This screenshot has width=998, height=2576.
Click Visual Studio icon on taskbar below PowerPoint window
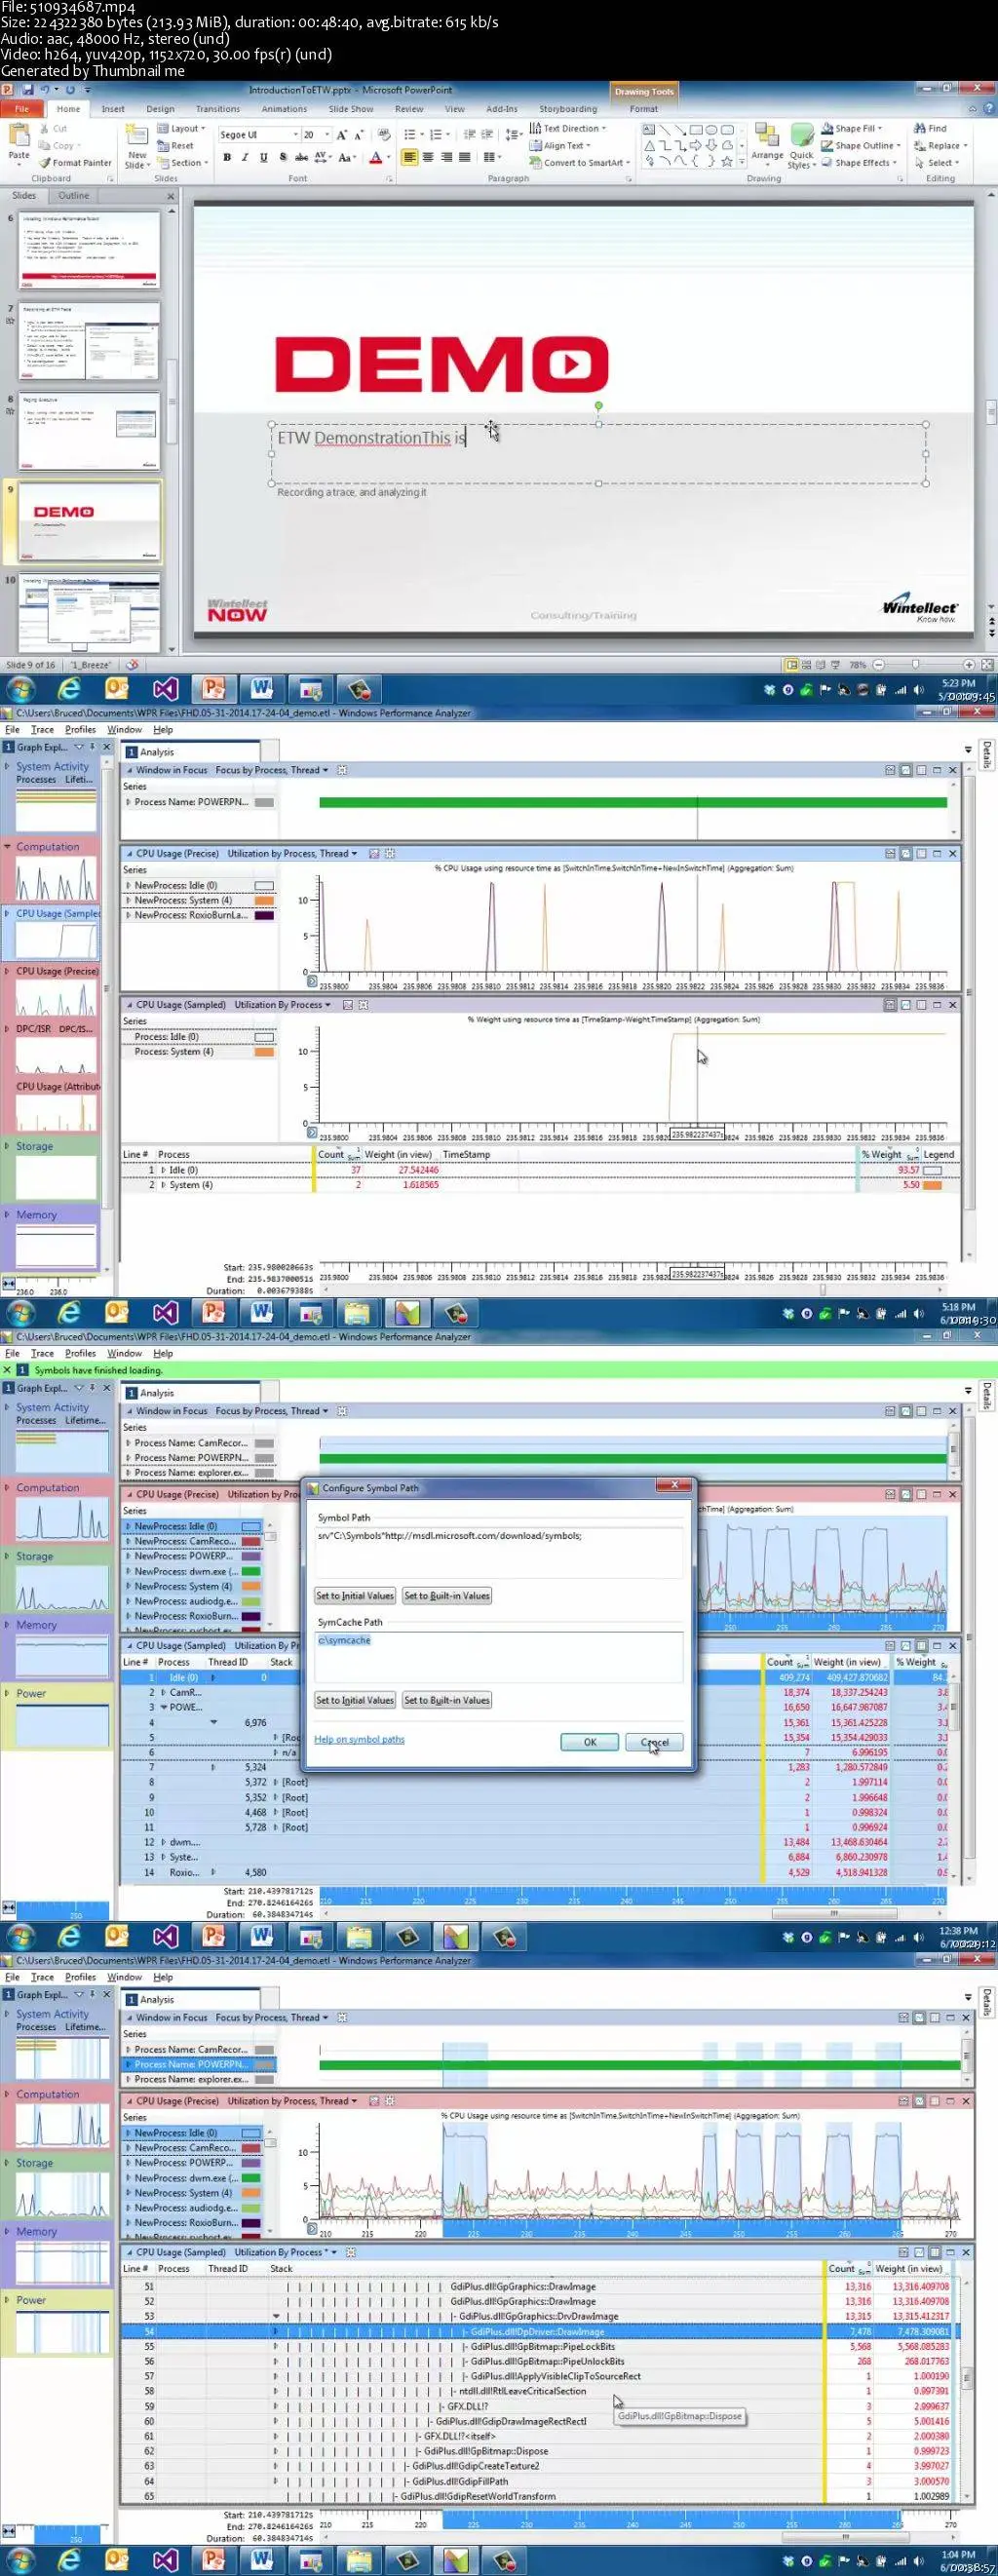click(x=165, y=689)
